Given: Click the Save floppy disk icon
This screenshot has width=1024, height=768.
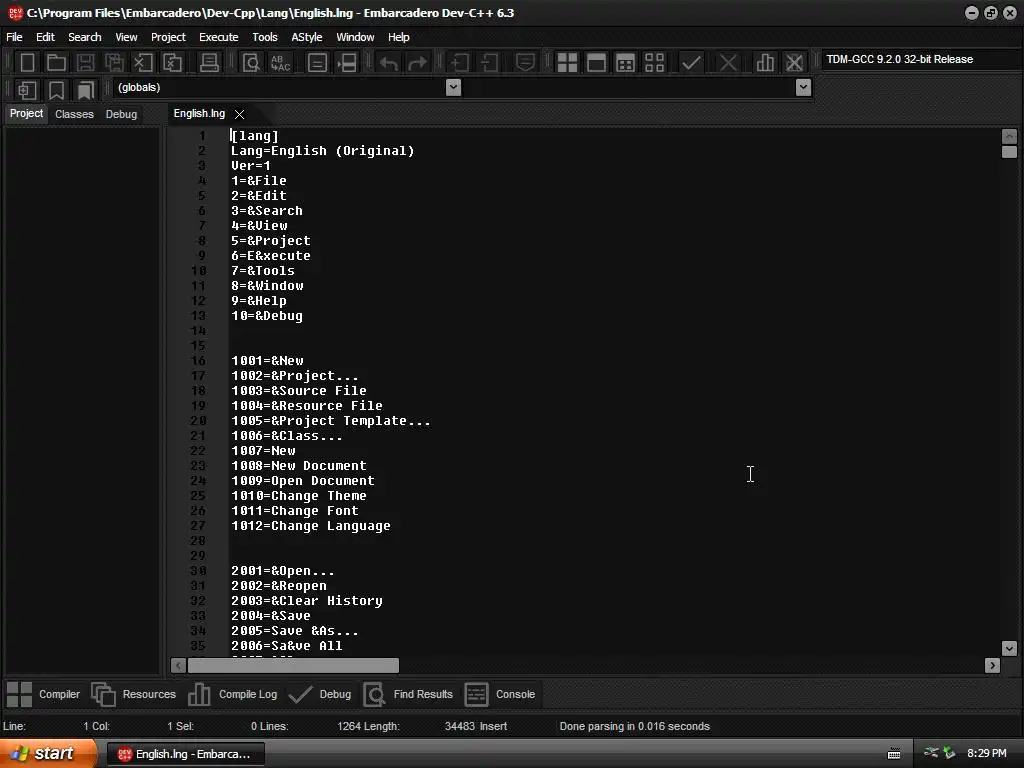Looking at the screenshot, I should click(85, 63).
